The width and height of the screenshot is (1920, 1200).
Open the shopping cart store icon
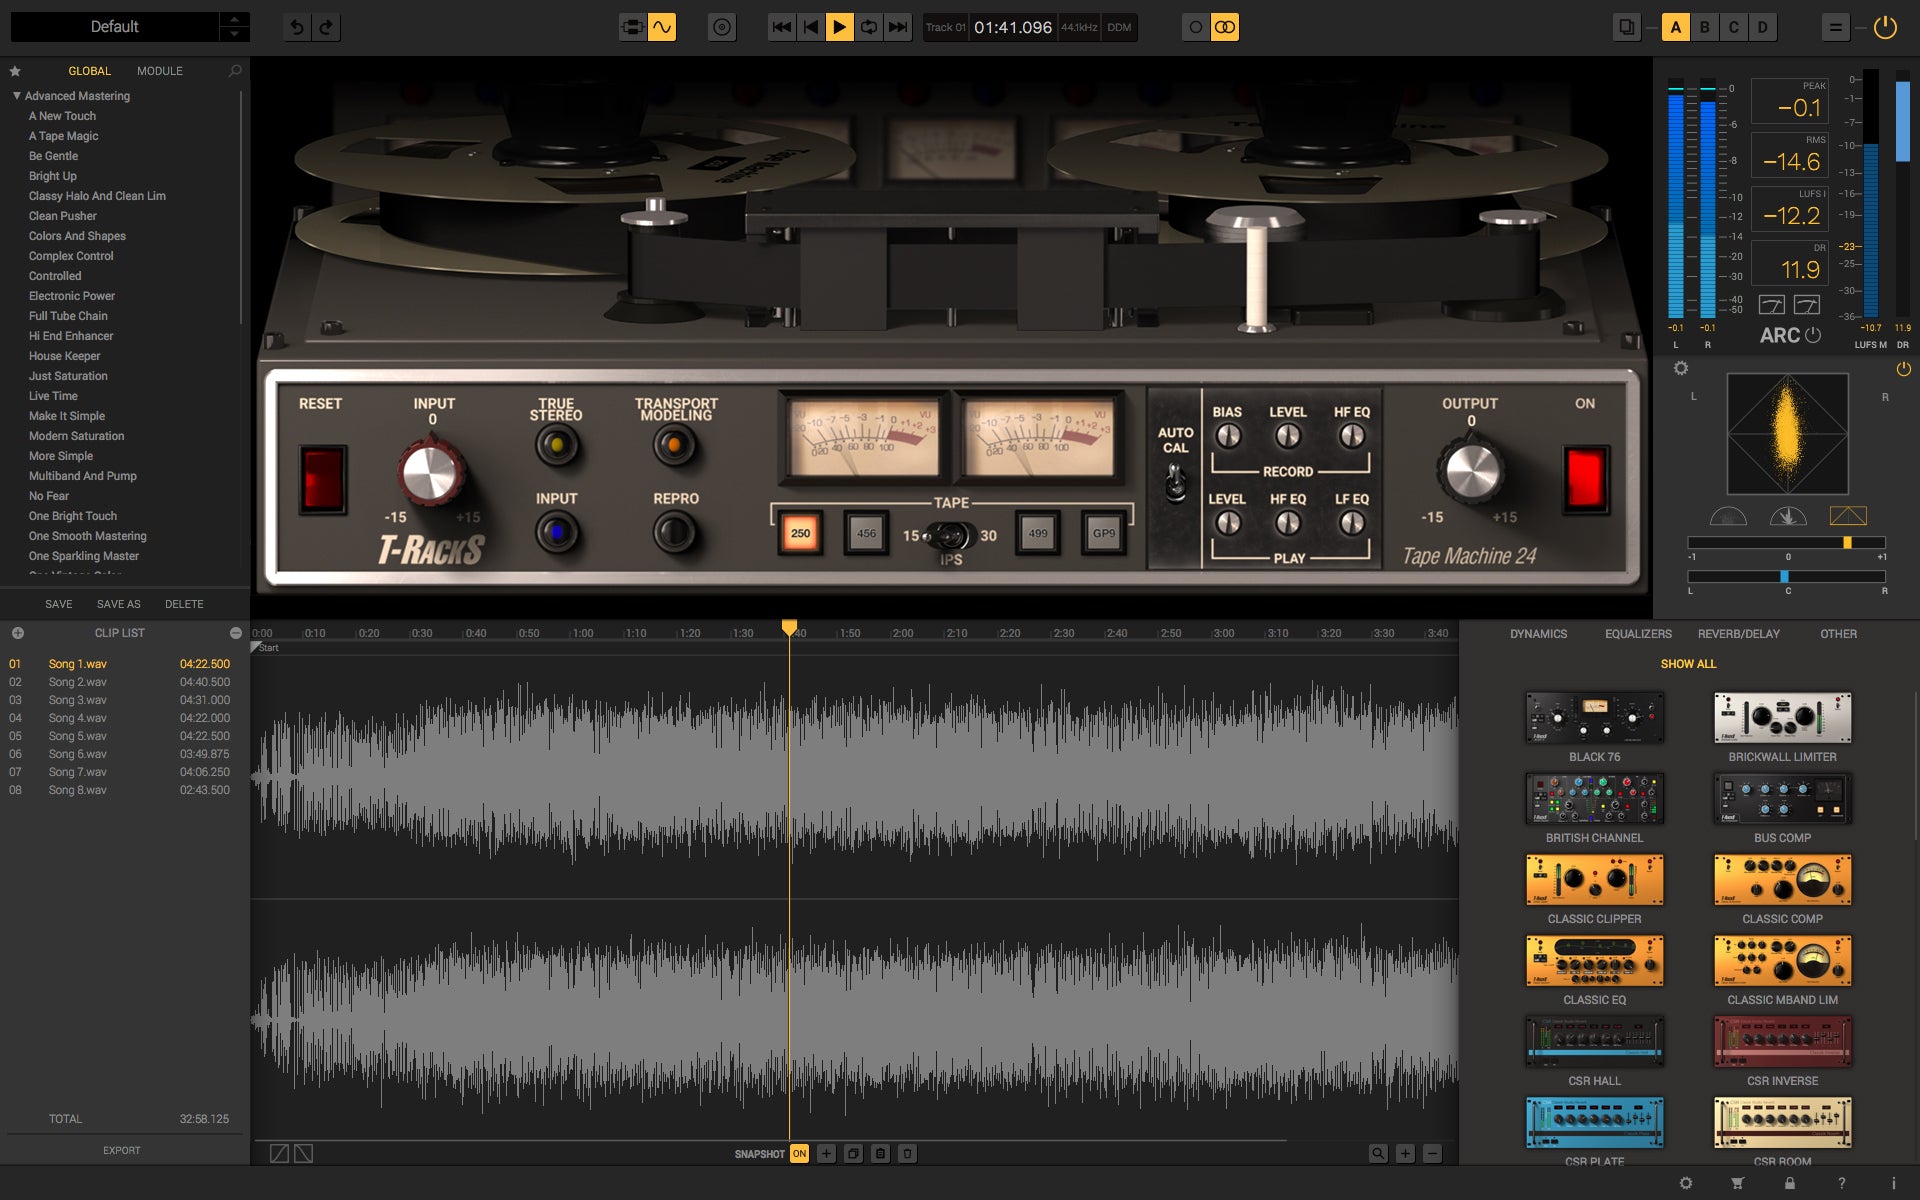click(x=1736, y=1184)
